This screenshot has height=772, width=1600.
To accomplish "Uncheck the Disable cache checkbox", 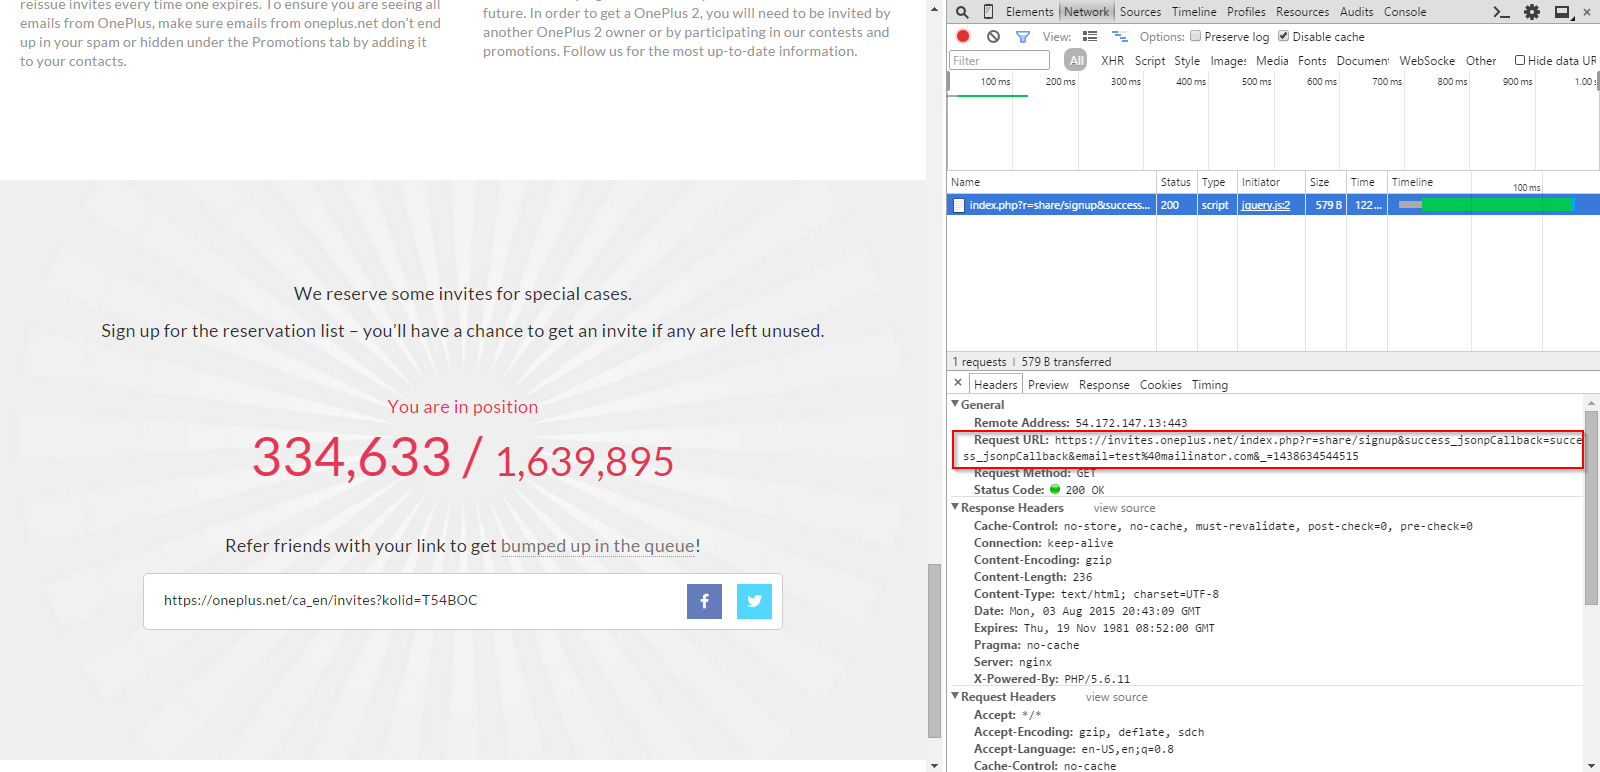I will click(x=1283, y=36).
